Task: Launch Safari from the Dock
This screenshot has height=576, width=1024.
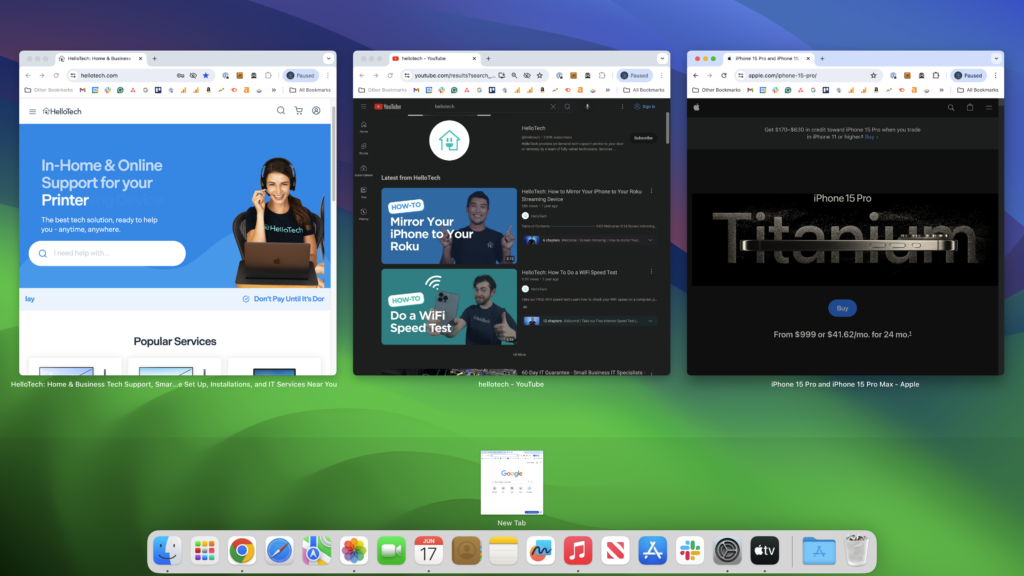Action: click(280, 550)
